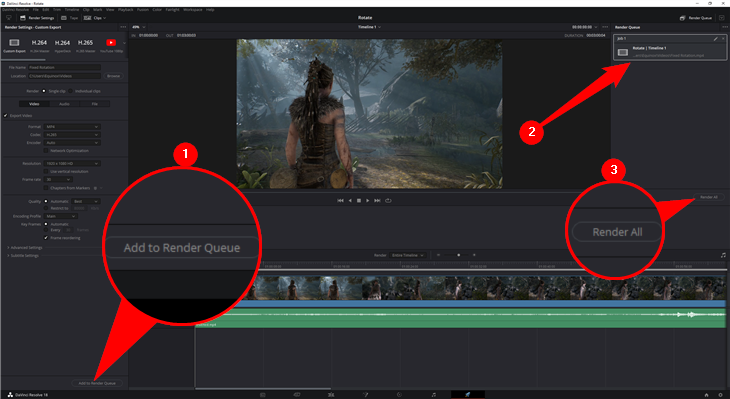Jump to the first frame
The width and height of the screenshot is (730, 399).
340,201
